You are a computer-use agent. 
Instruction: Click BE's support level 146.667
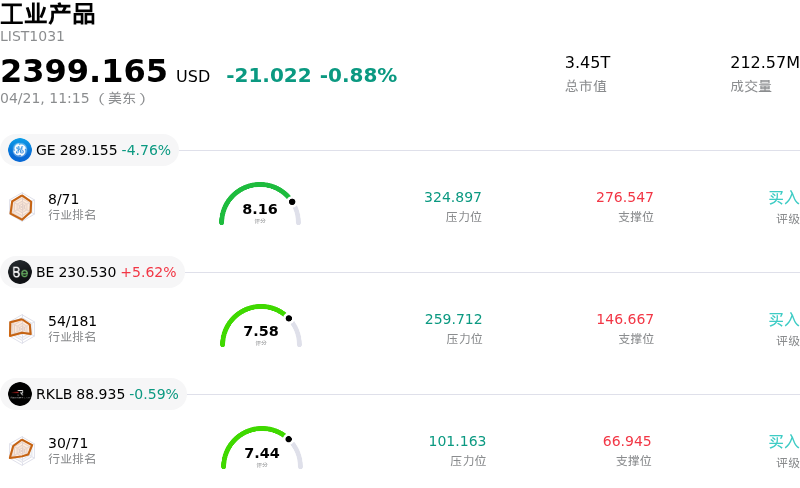[625, 319]
